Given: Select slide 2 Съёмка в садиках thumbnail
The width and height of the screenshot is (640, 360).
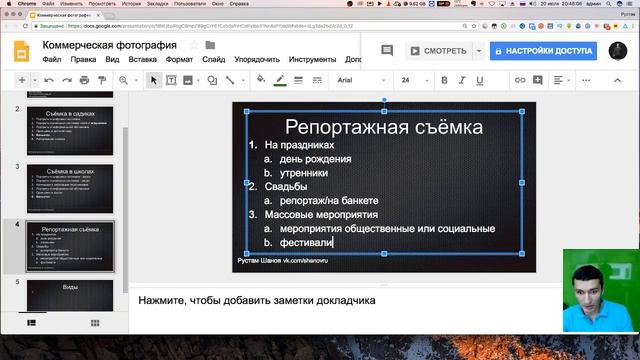Looking at the screenshot, I should pyautogui.click(x=70, y=131).
